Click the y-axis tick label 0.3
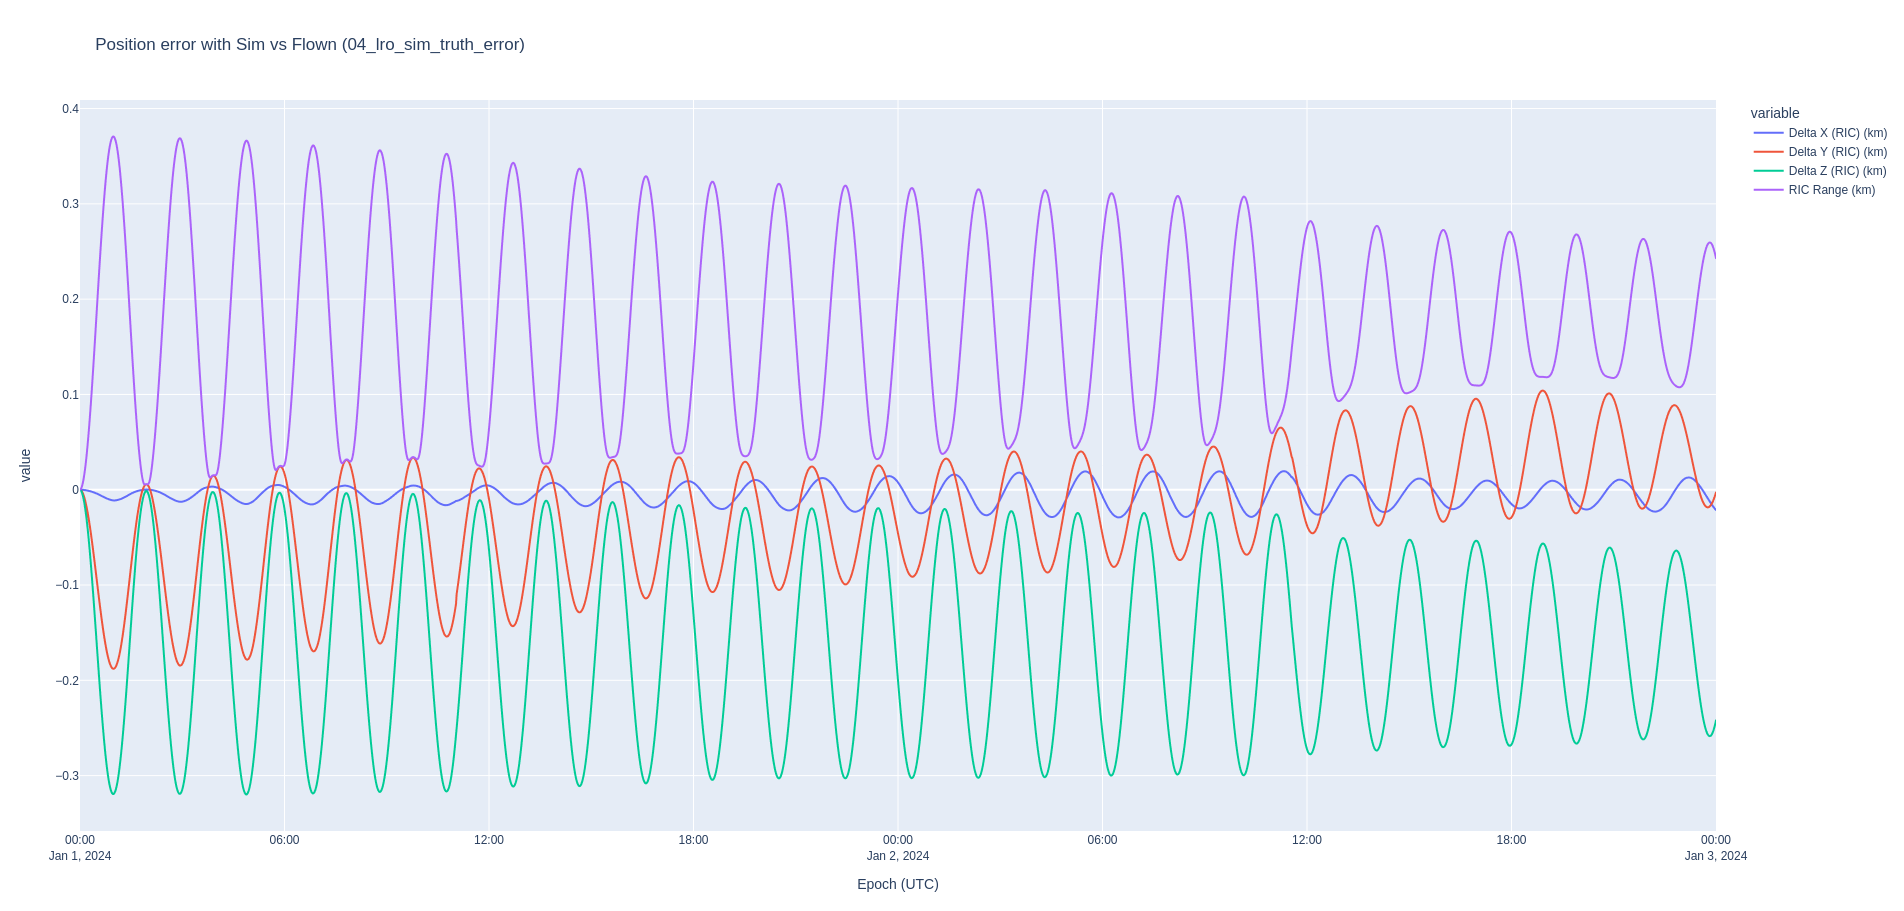The width and height of the screenshot is (1904, 911). click(x=71, y=204)
